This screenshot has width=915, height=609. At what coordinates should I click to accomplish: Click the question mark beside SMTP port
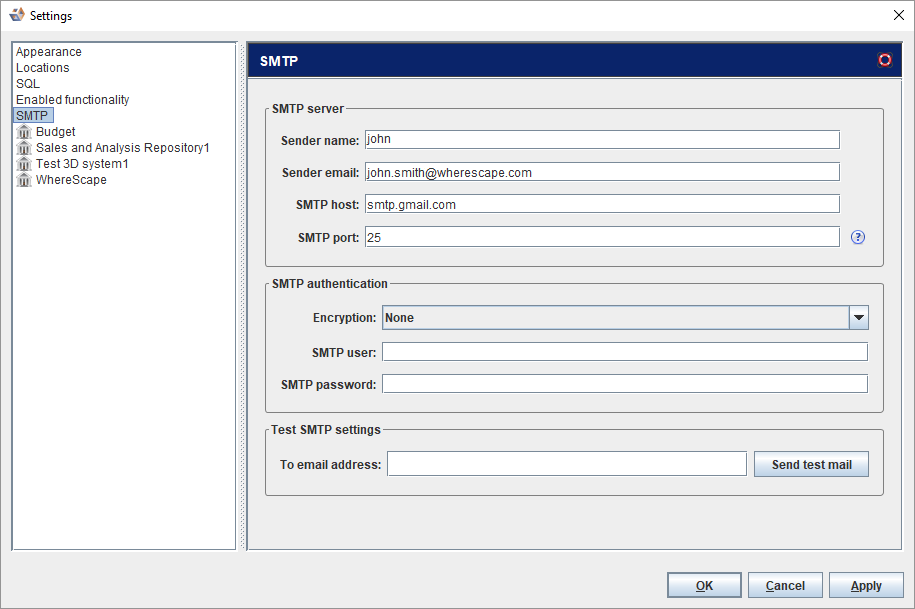pos(857,237)
